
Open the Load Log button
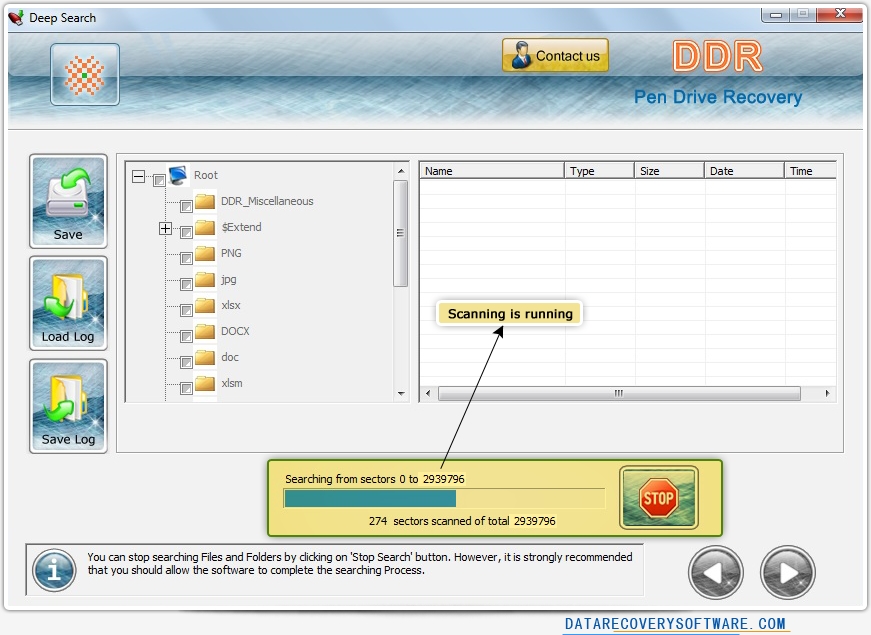click(x=68, y=303)
